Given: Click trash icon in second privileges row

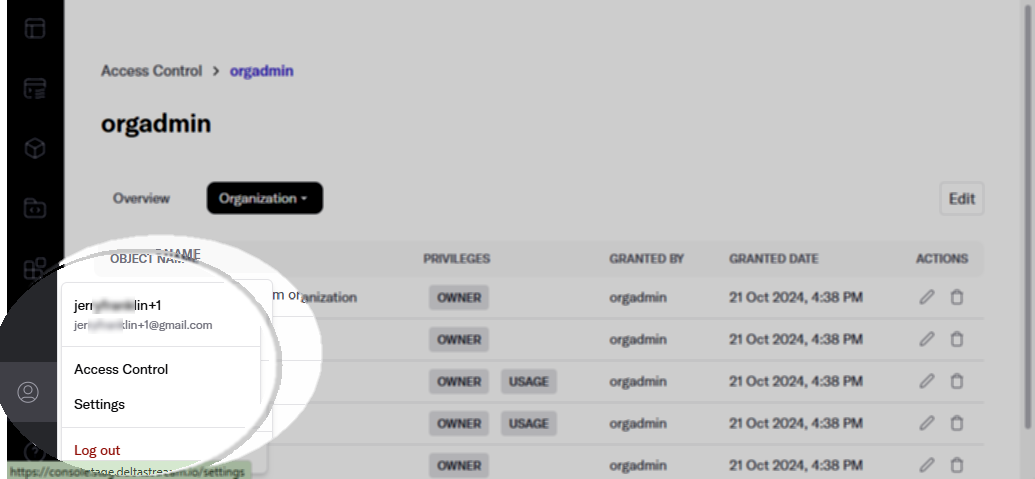Looking at the screenshot, I should pyautogui.click(x=956, y=339).
